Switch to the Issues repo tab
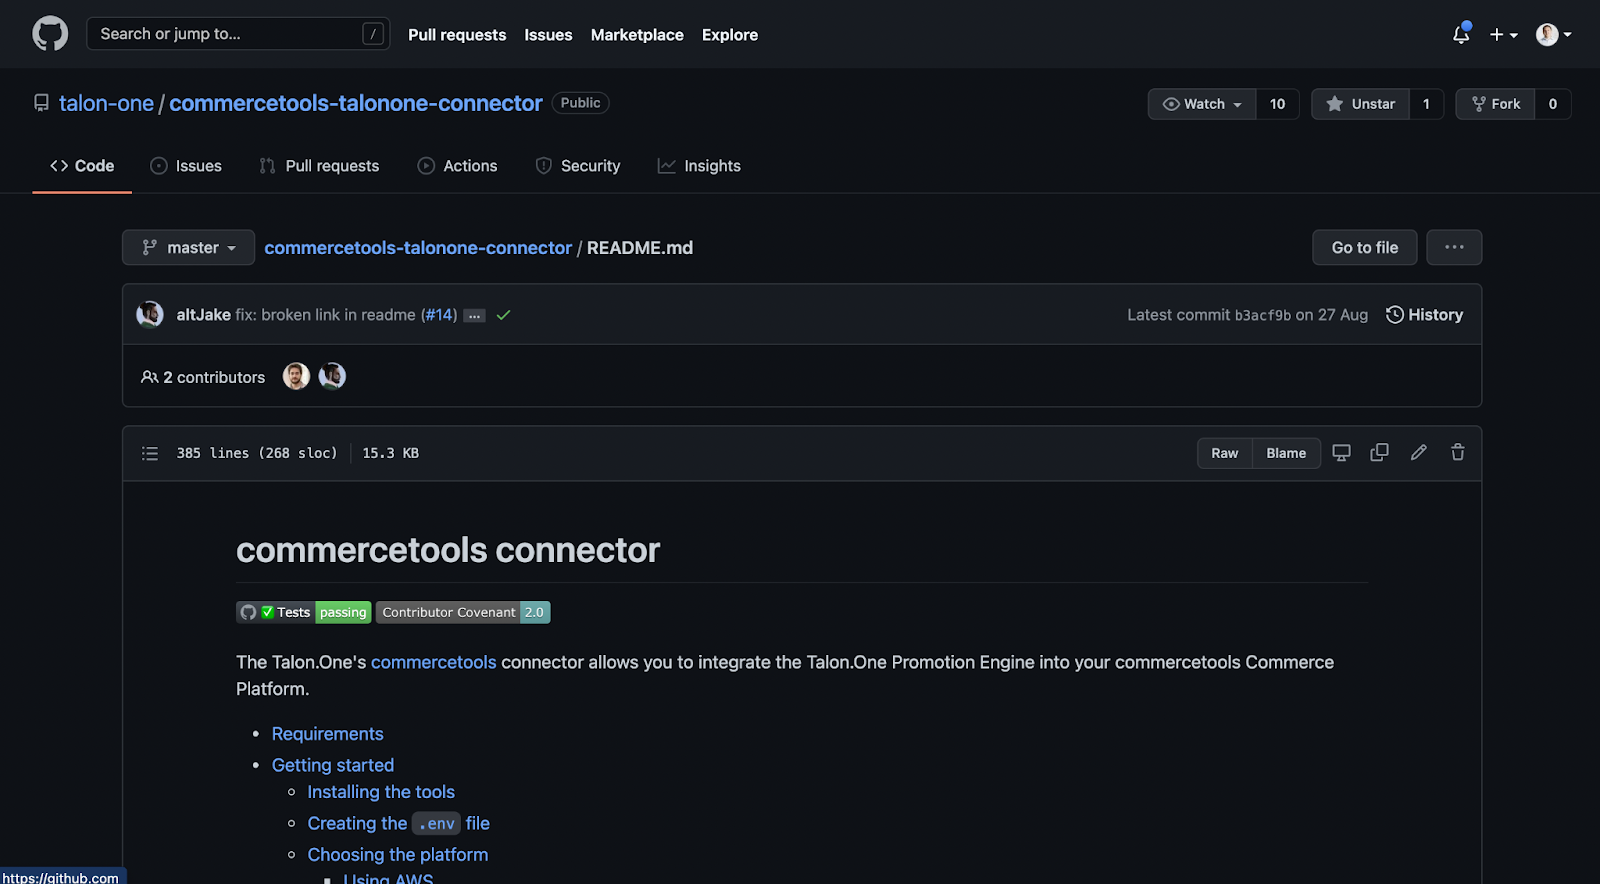1600x884 pixels. click(186, 166)
